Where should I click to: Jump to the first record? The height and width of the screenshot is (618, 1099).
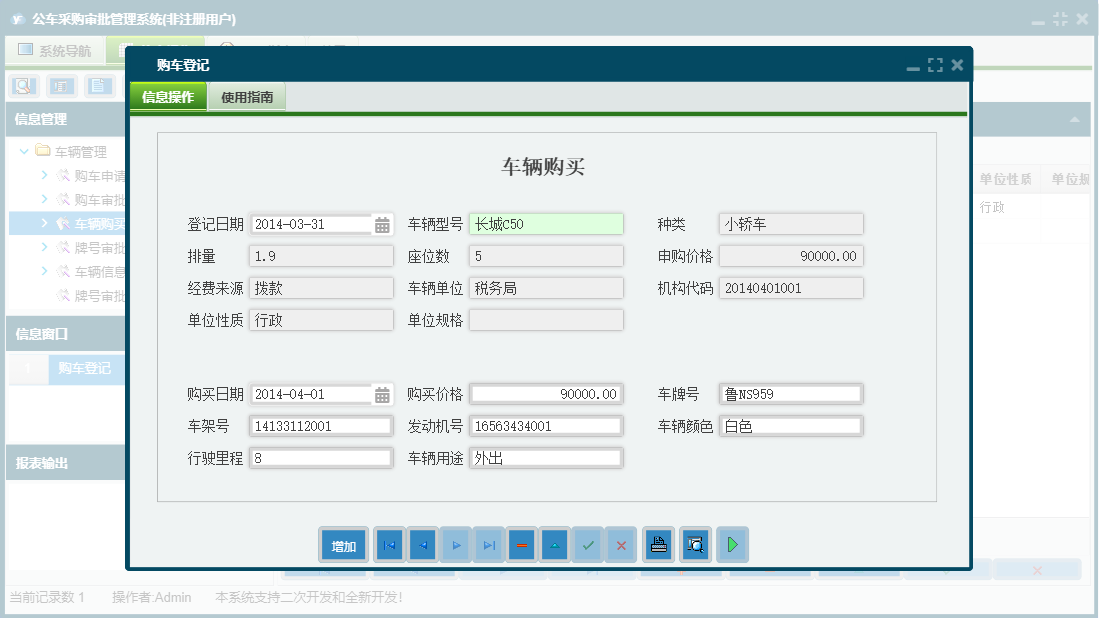click(389, 546)
